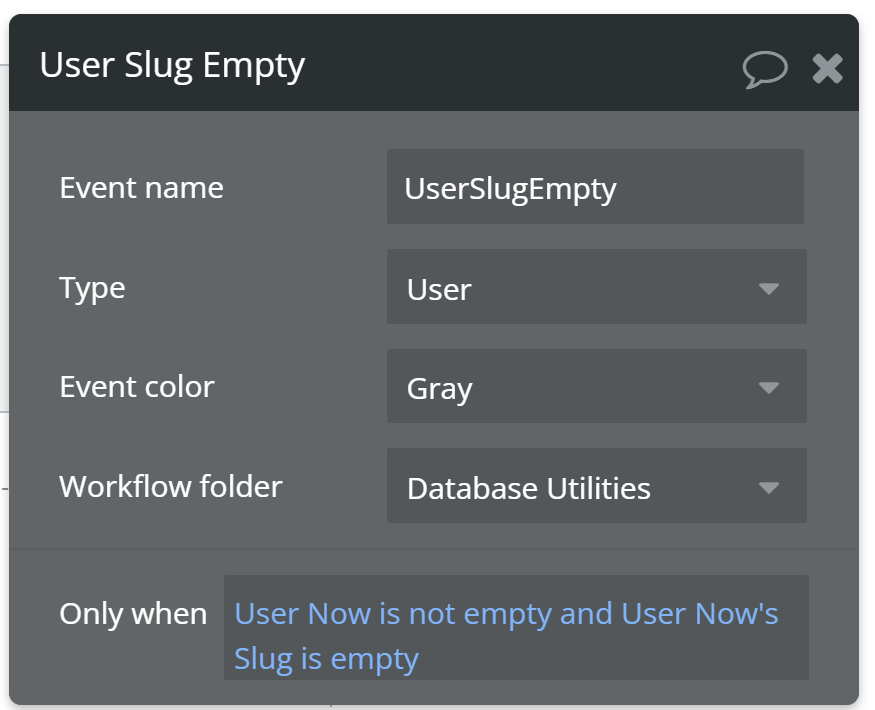Click the Only when label
This screenshot has width=875, height=710.
pos(133,613)
